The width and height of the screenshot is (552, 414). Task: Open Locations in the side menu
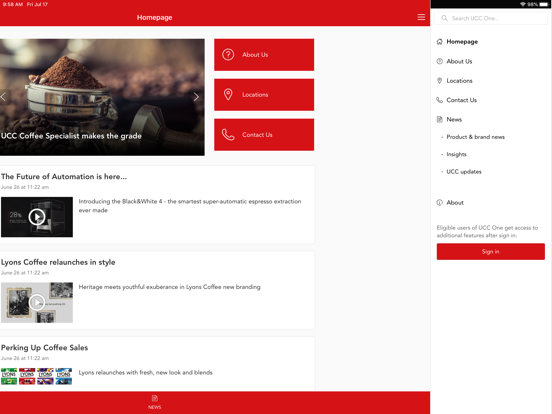click(459, 81)
